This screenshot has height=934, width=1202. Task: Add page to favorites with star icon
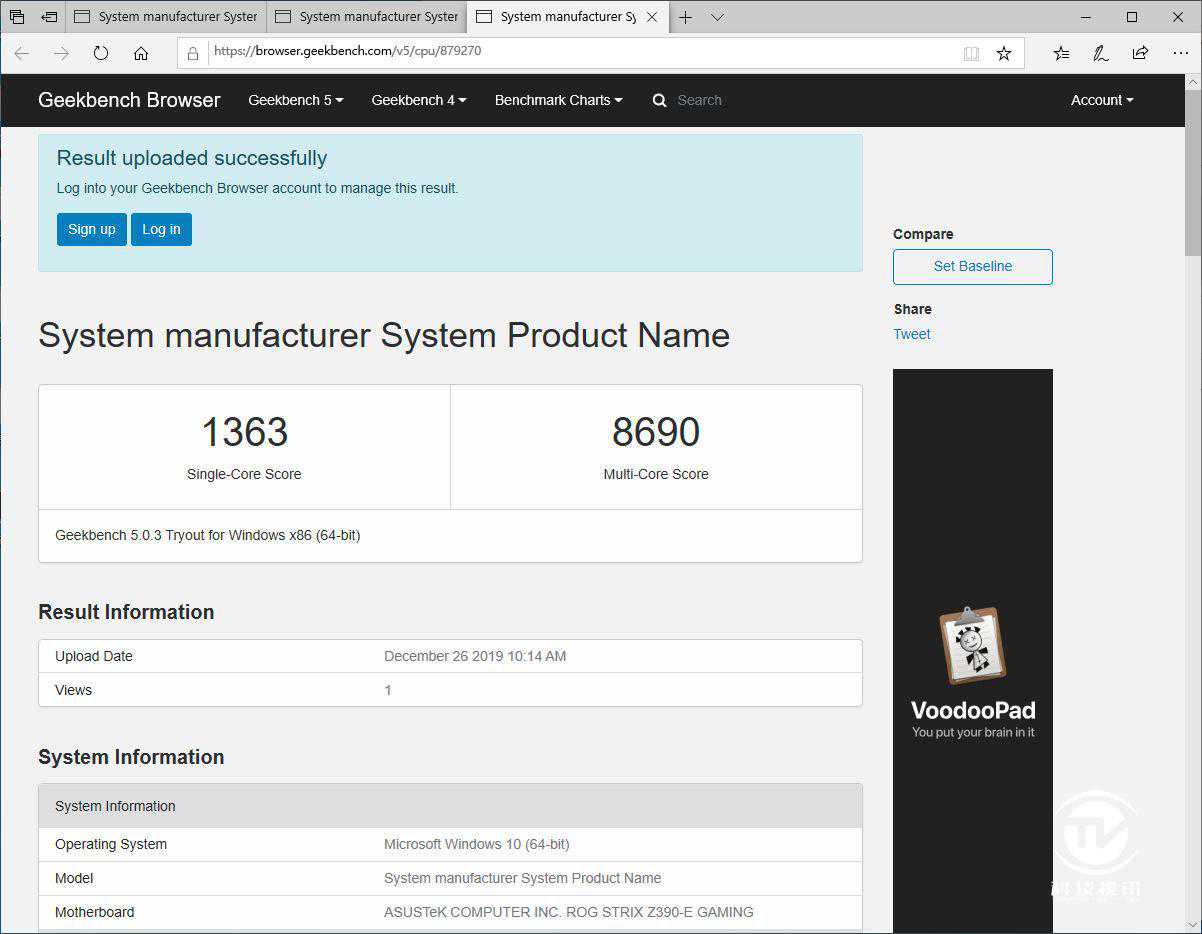coord(1004,53)
